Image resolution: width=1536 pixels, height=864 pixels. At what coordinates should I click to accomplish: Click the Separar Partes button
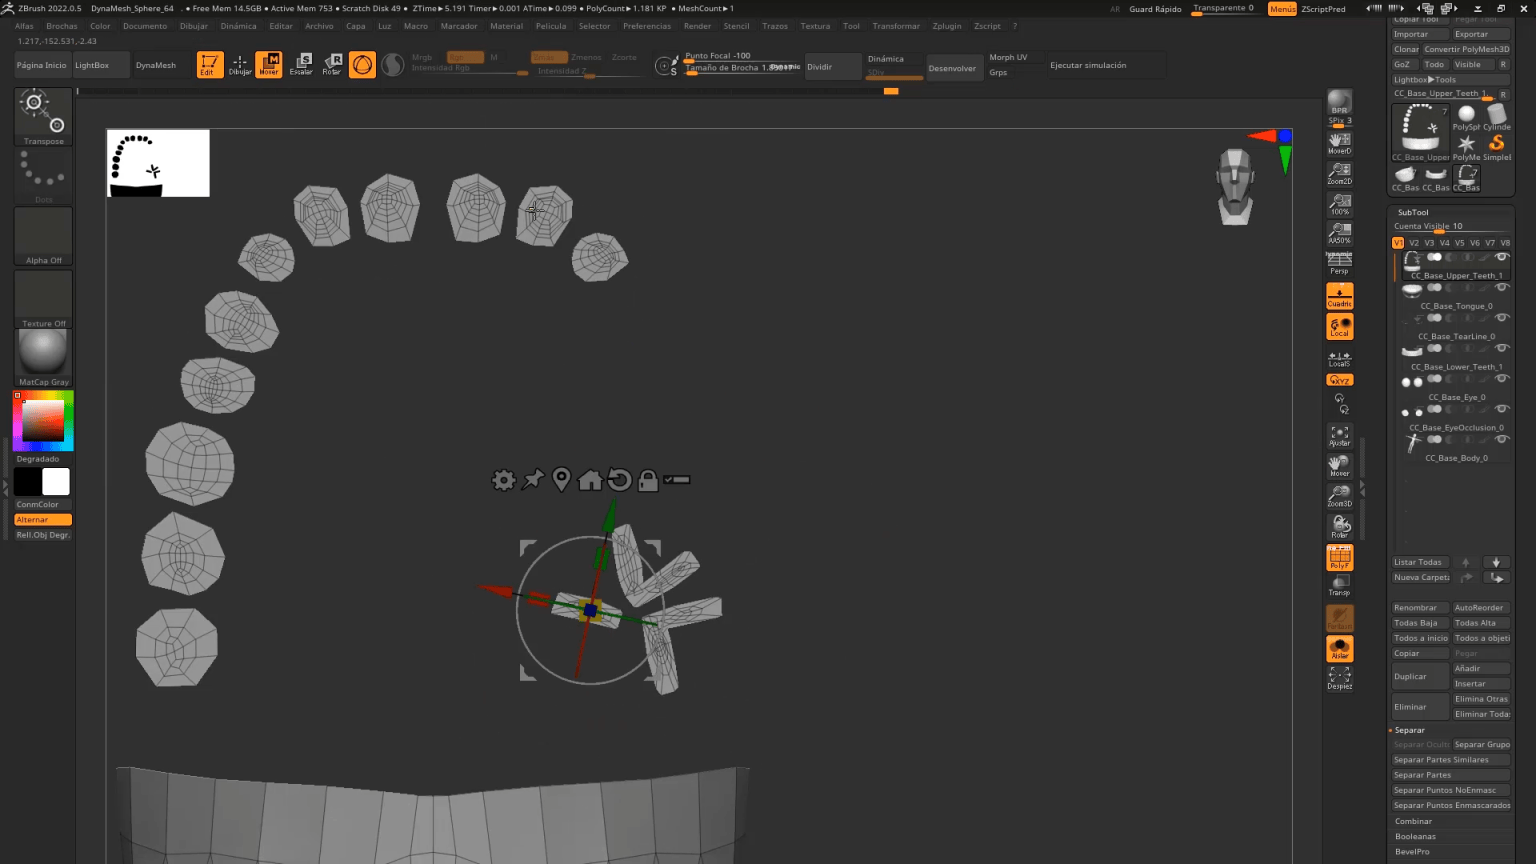coord(1450,775)
